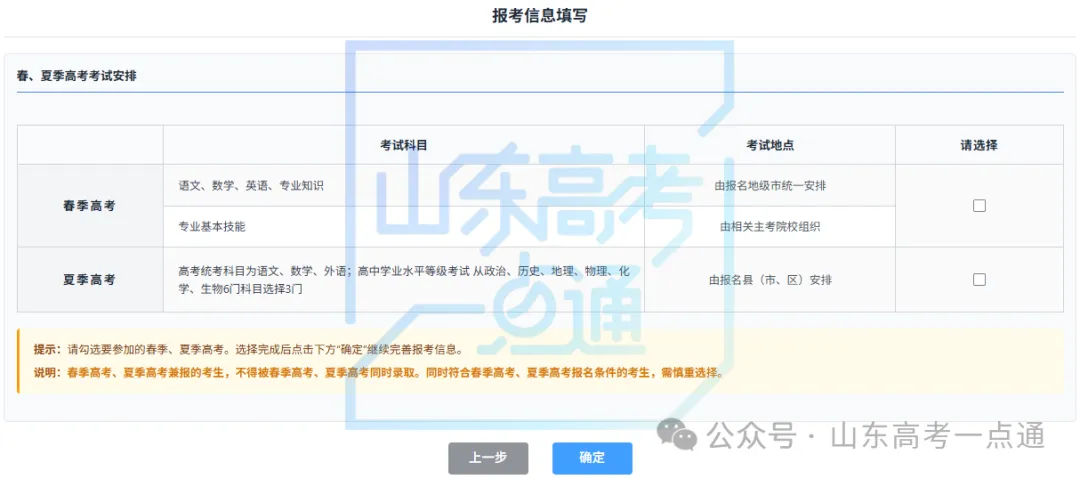Click the 考试科目 column header
This screenshot has height=479, width=1080.
coord(404,145)
